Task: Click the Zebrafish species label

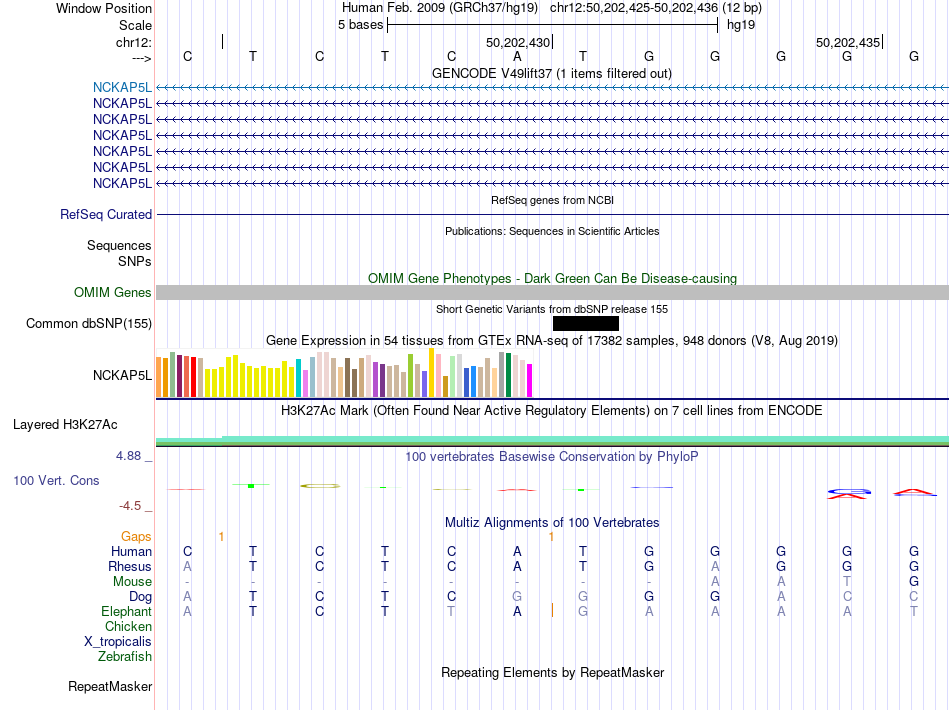Action: click(x=125, y=656)
